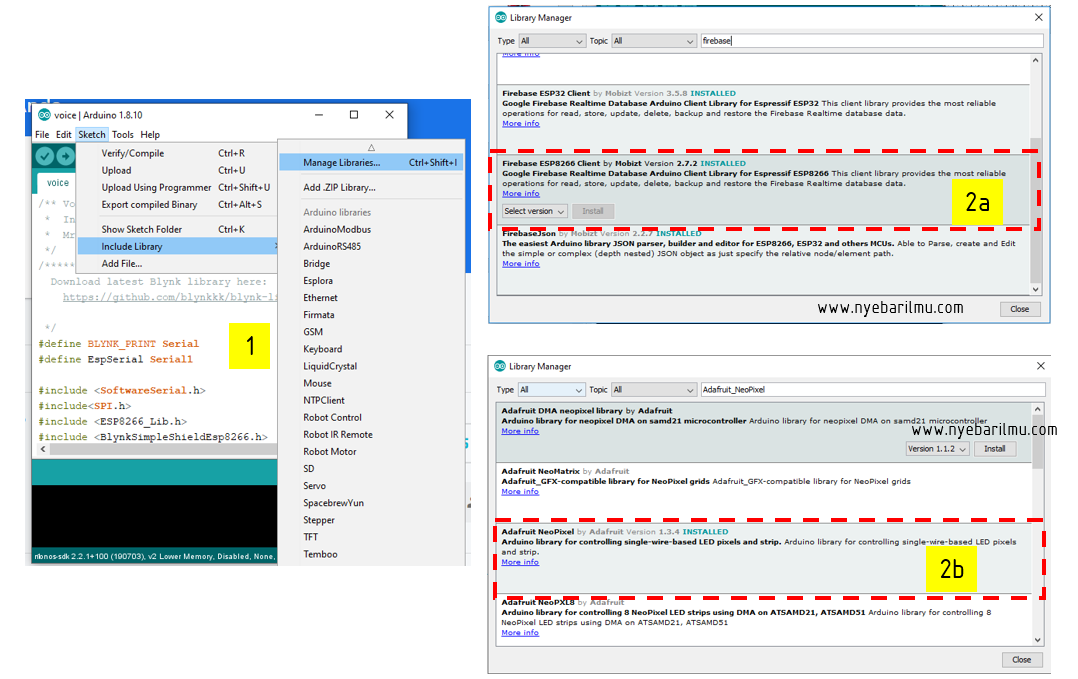Select the SD library
The image size is (1078, 679).
pyautogui.click(x=309, y=469)
